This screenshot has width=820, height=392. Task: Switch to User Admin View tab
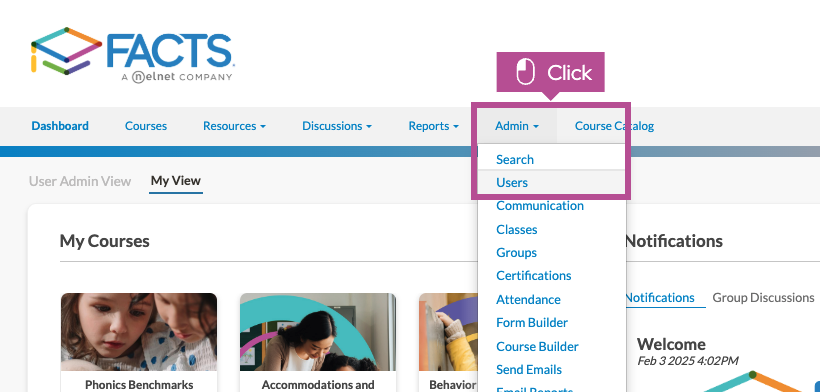tap(80, 181)
